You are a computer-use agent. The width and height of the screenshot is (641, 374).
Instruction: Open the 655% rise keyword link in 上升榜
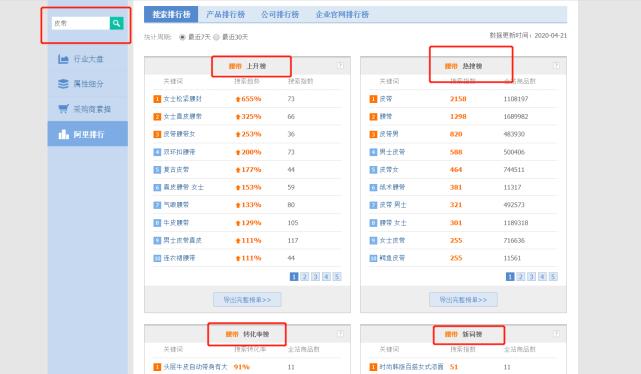[x=182, y=99]
